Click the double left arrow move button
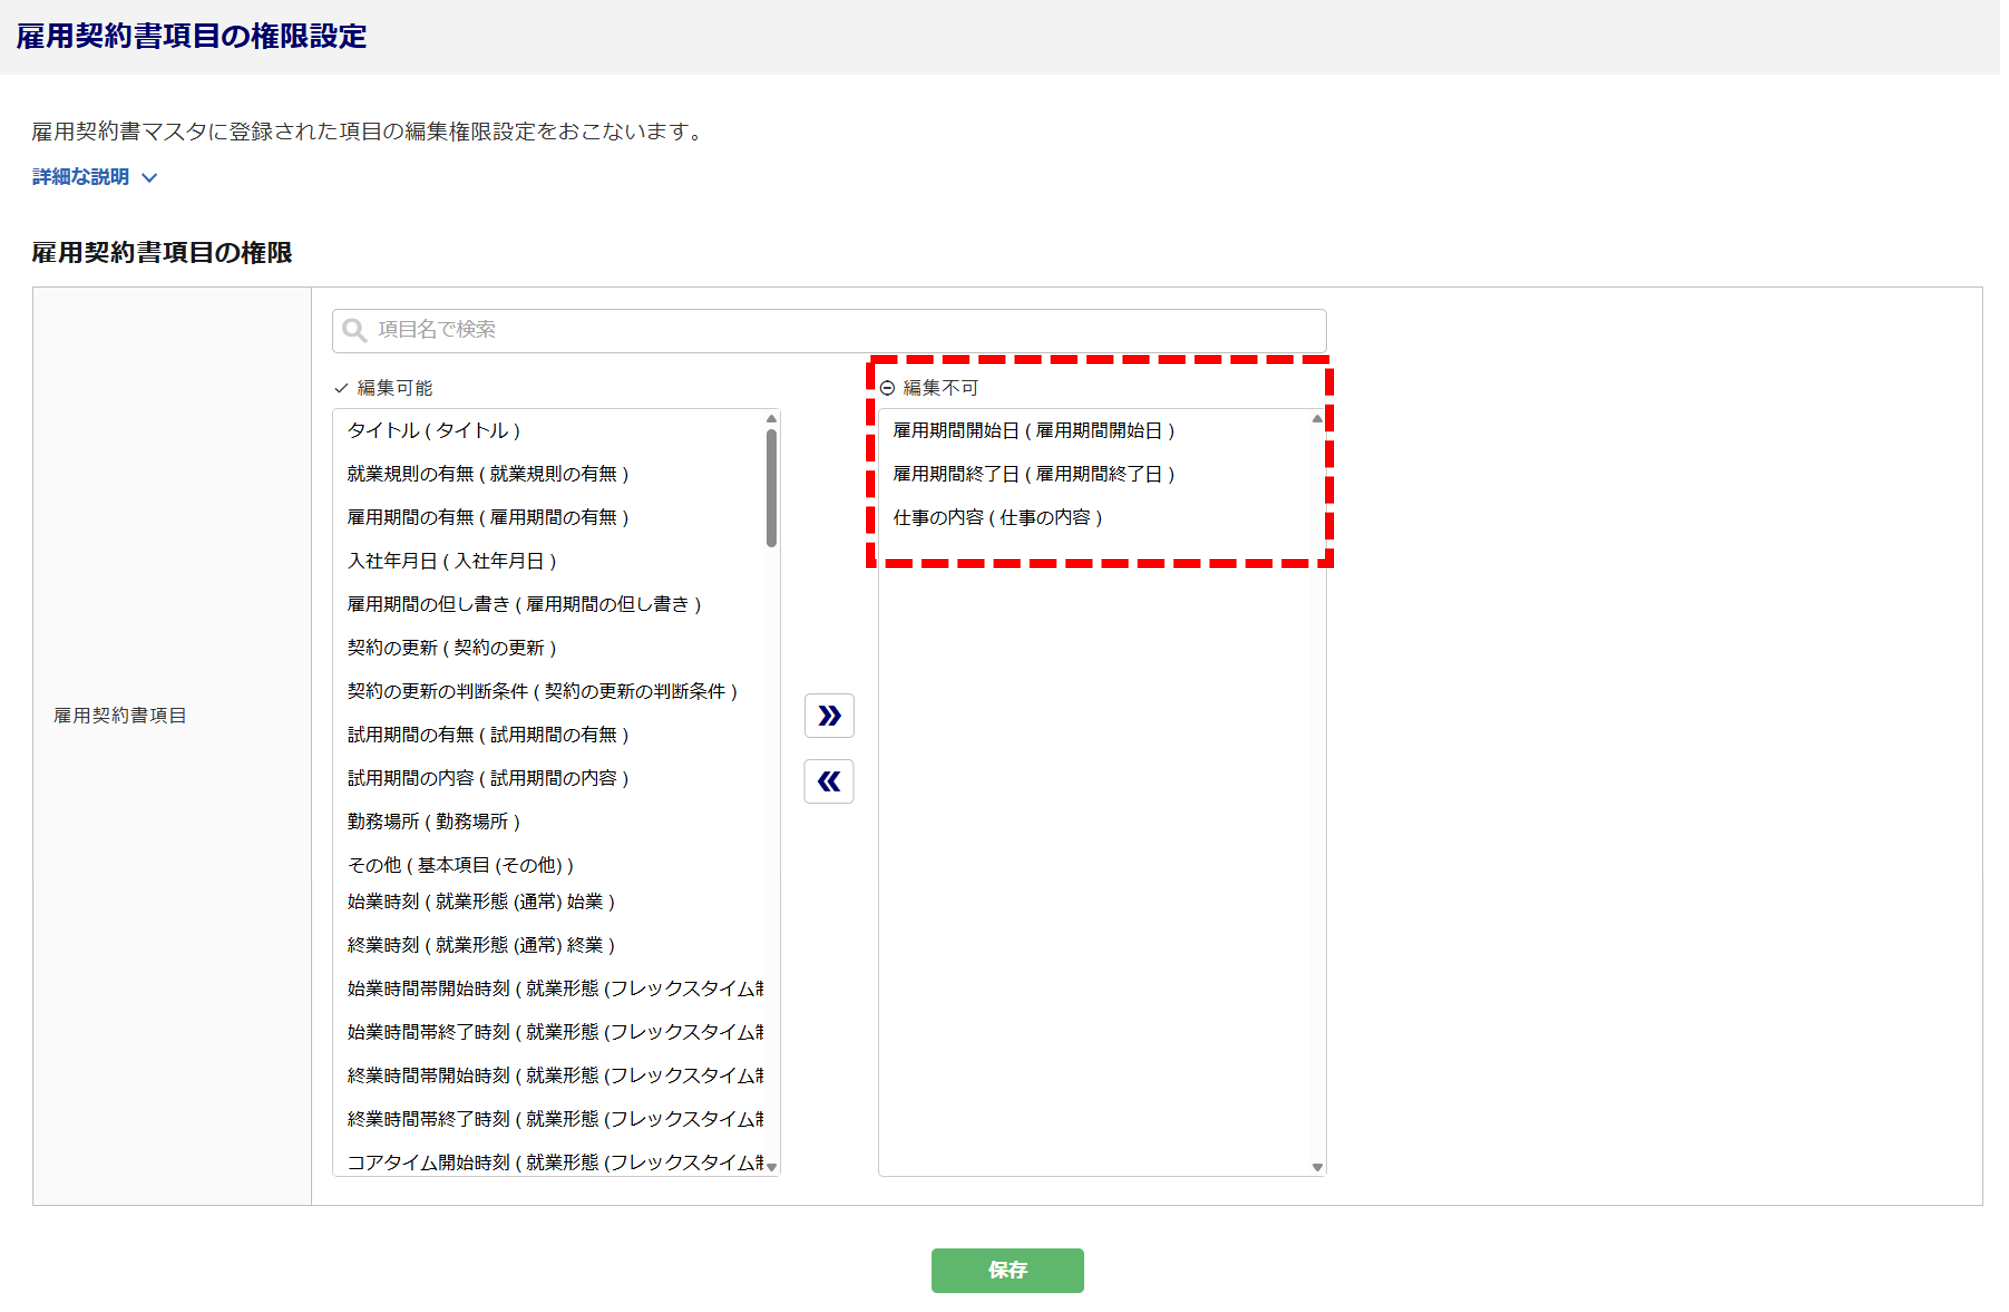 point(828,781)
